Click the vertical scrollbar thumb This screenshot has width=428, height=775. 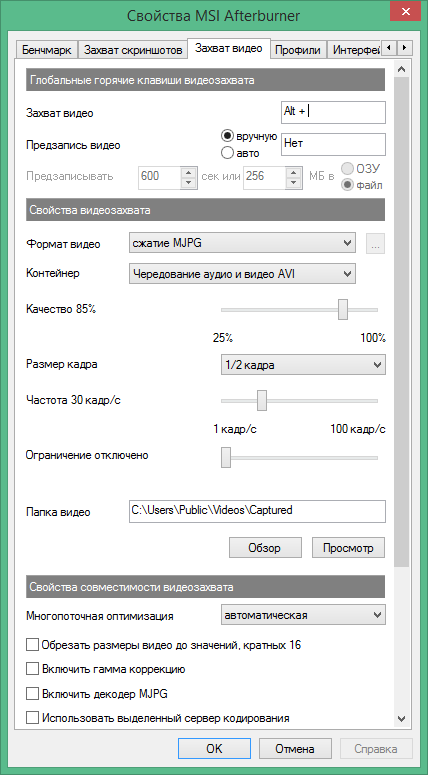click(401, 321)
